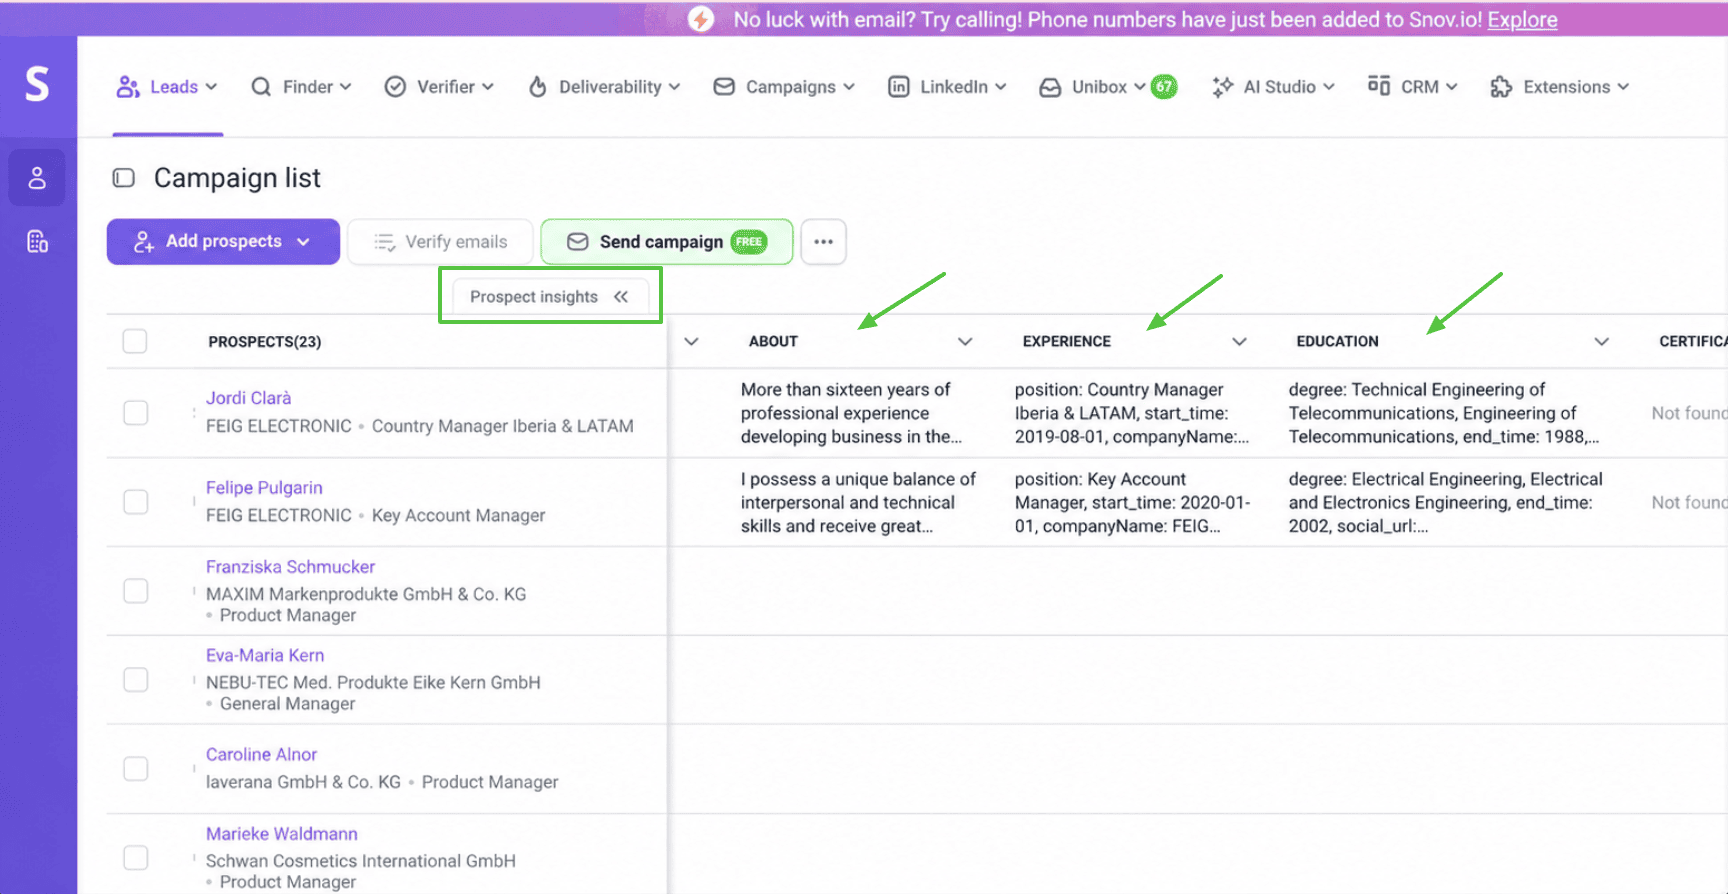Open the companies building icon in sidebar
1728x894 pixels.
[x=37, y=242]
